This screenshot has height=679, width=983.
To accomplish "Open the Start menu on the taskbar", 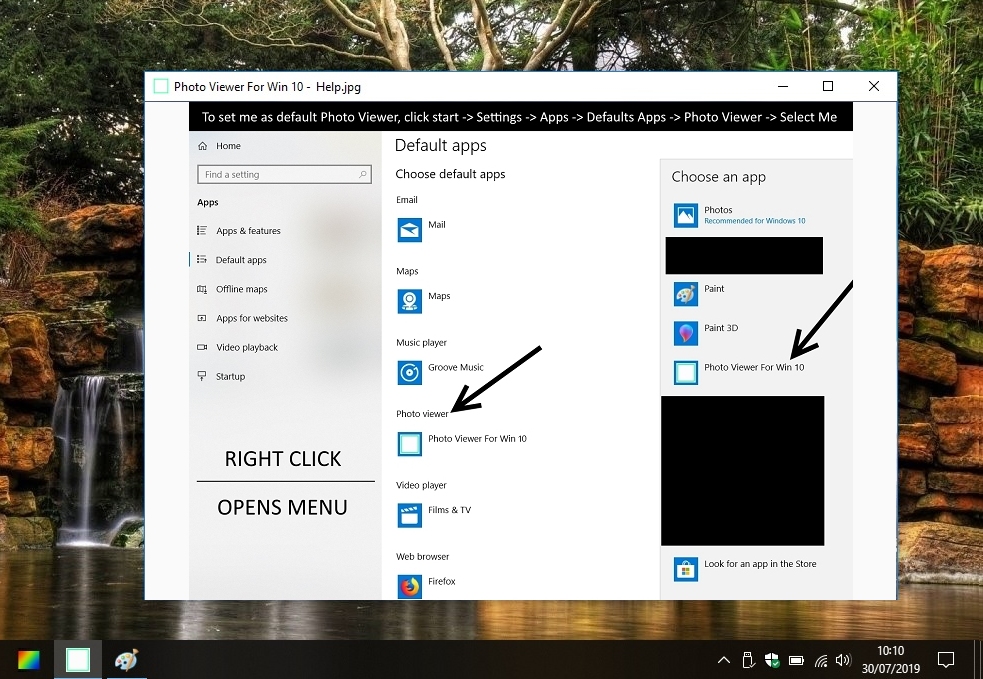I will pyautogui.click(x=28, y=660).
